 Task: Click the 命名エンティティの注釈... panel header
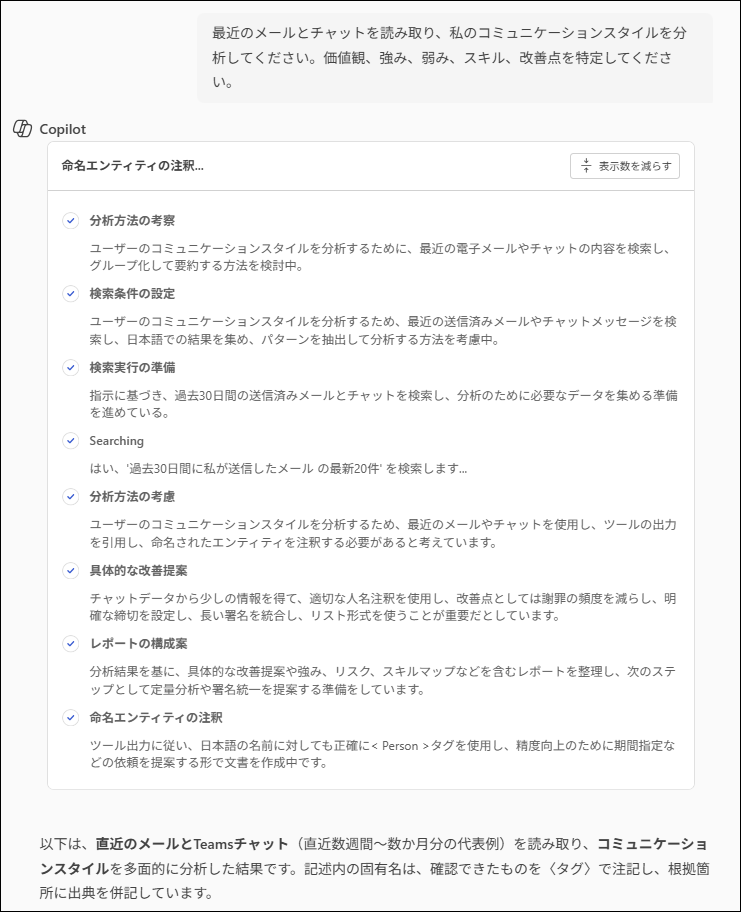[133, 166]
